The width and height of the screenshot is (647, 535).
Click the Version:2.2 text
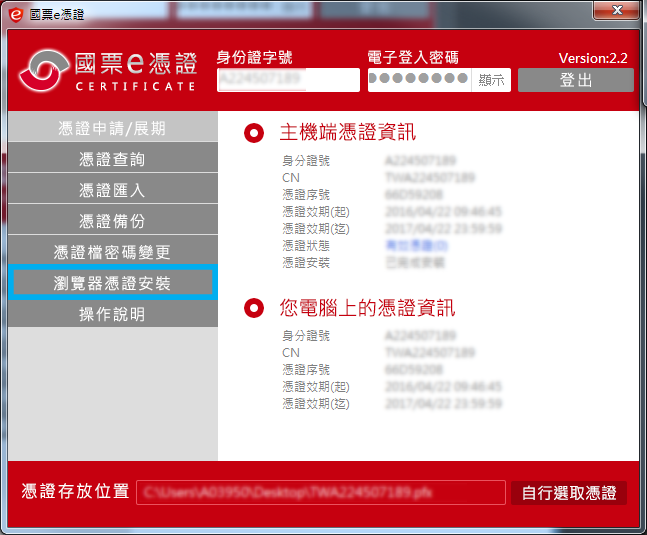tap(593, 58)
